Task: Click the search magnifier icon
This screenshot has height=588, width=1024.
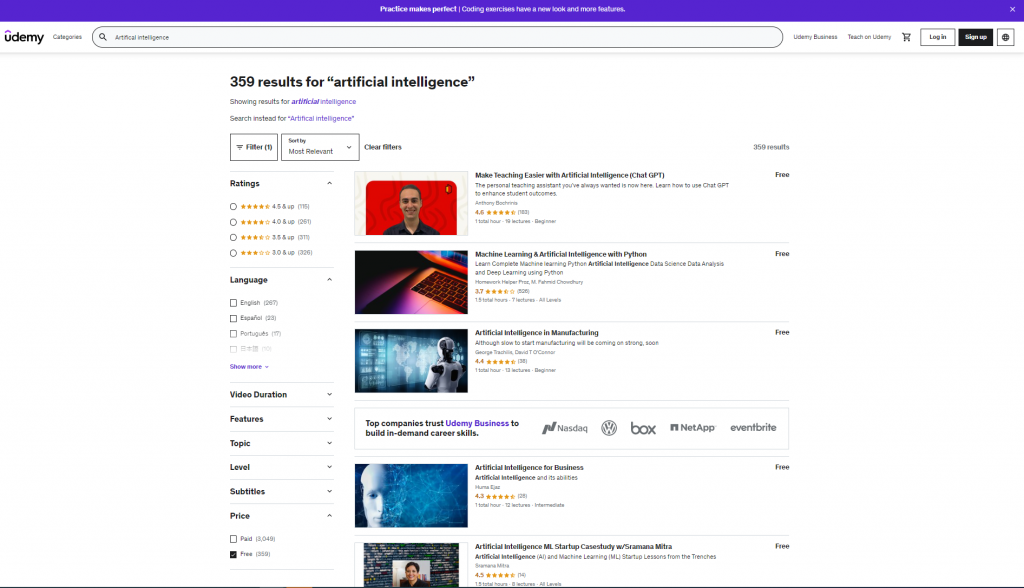Action: click(x=103, y=37)
